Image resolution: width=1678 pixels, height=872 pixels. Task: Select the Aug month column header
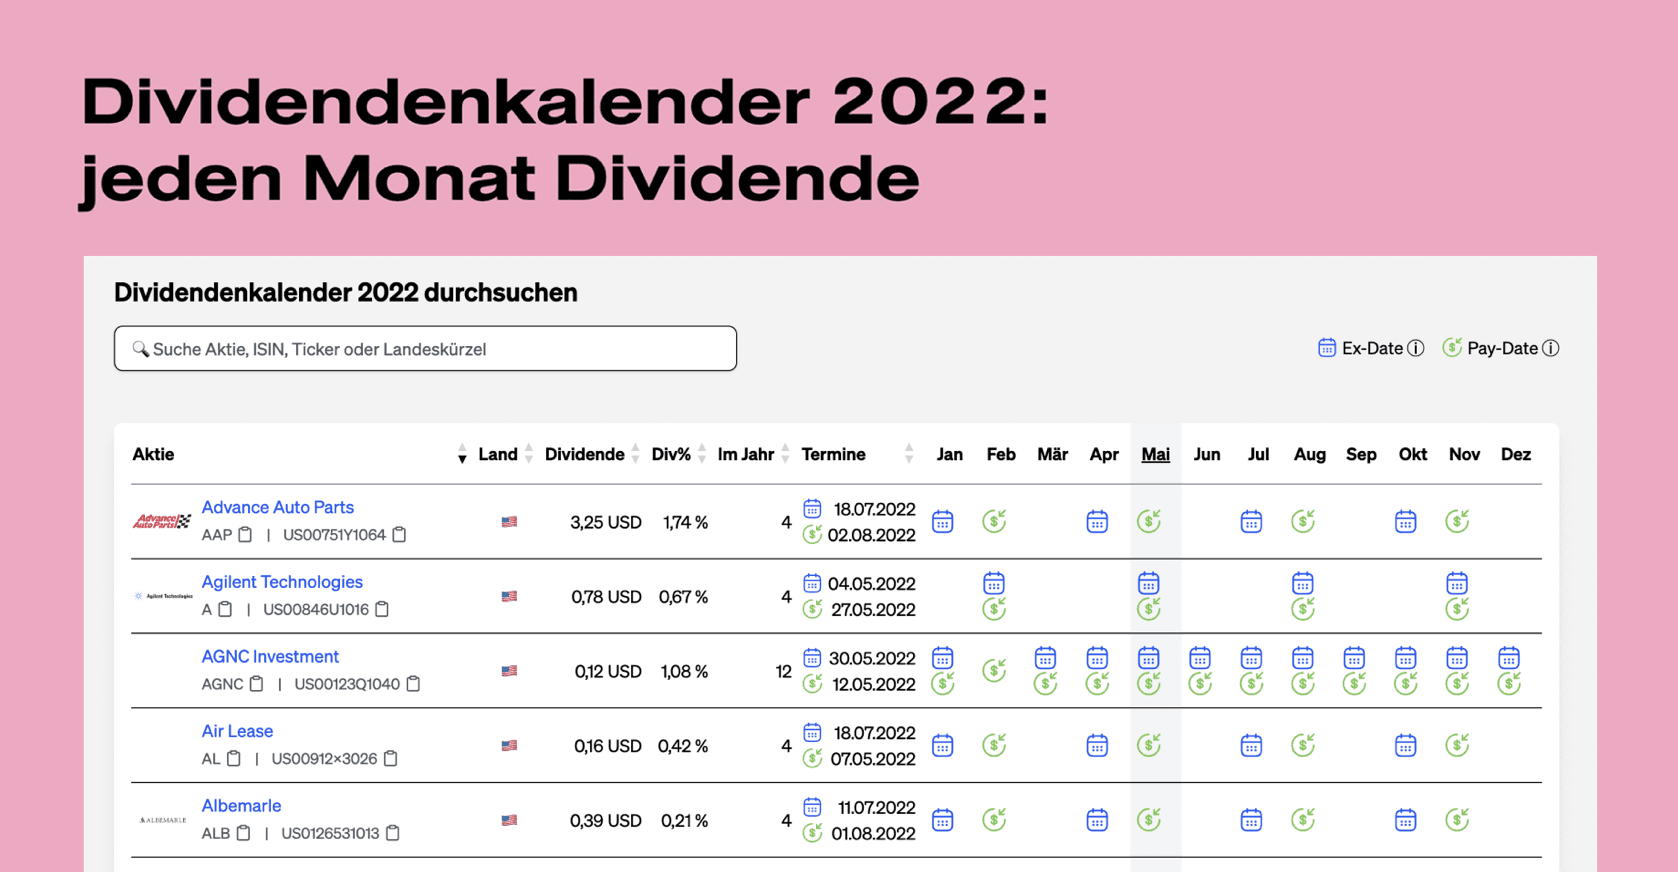click(x=1309, y=454)
